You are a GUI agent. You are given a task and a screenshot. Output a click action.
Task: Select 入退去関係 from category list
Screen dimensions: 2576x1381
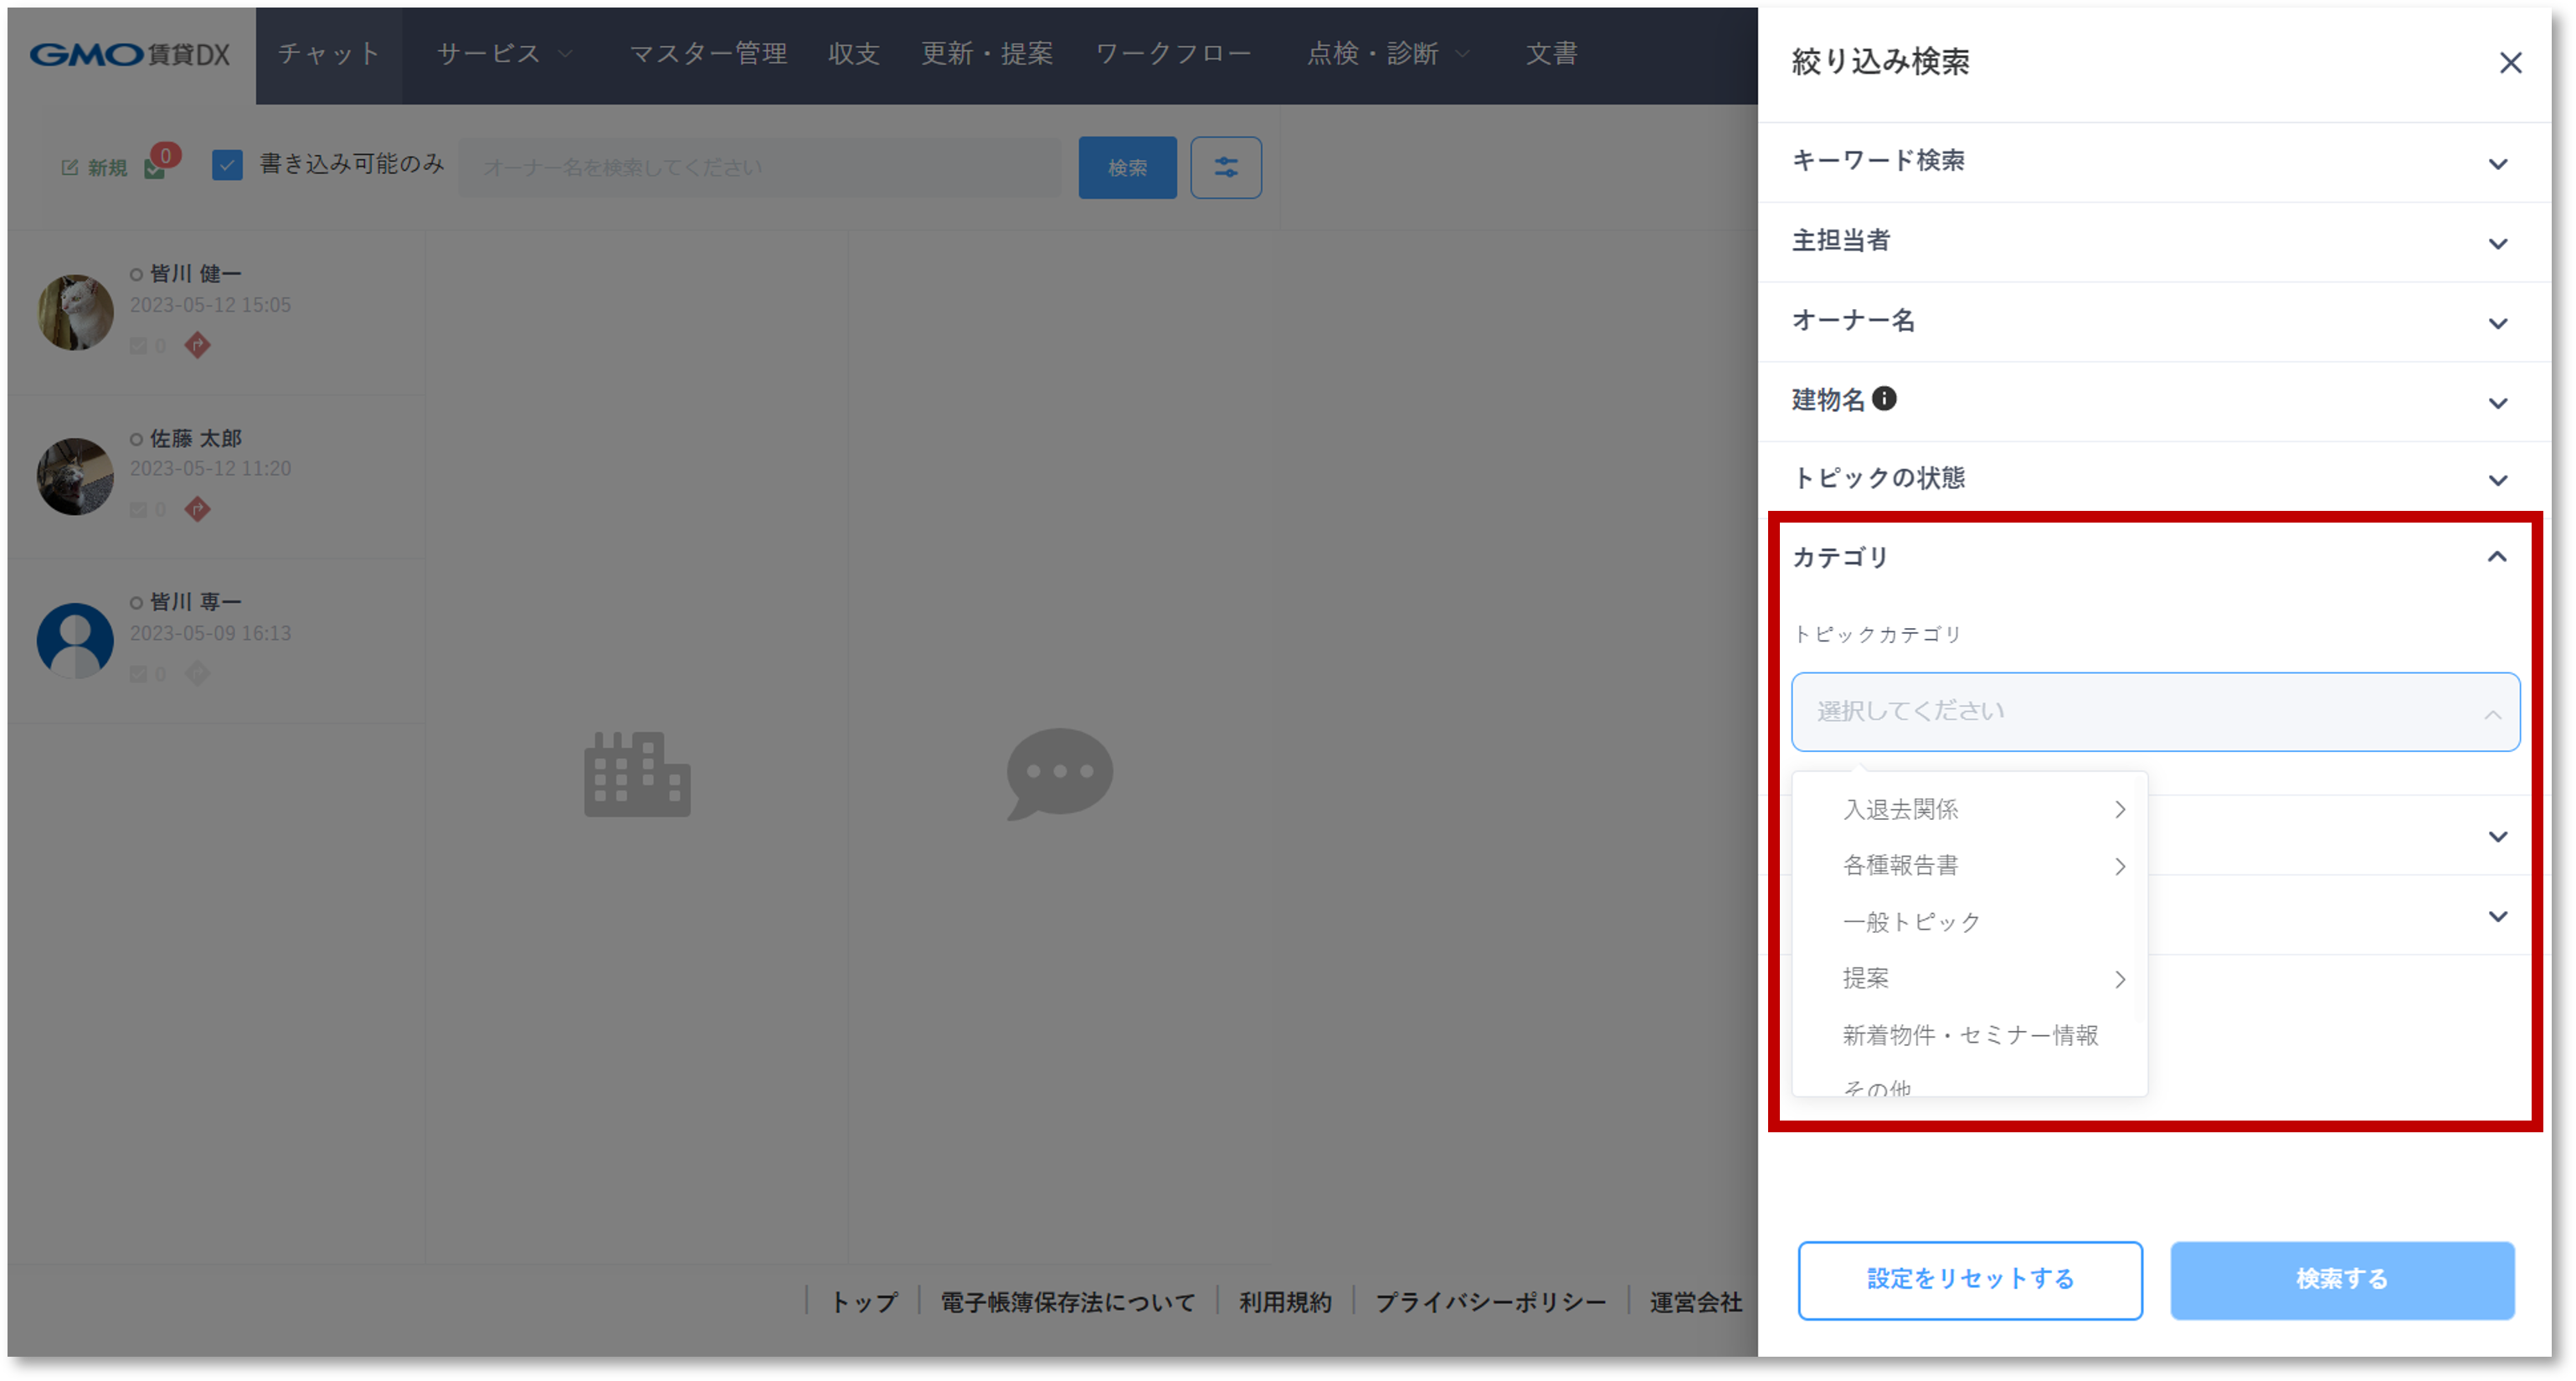point(1900,809)
